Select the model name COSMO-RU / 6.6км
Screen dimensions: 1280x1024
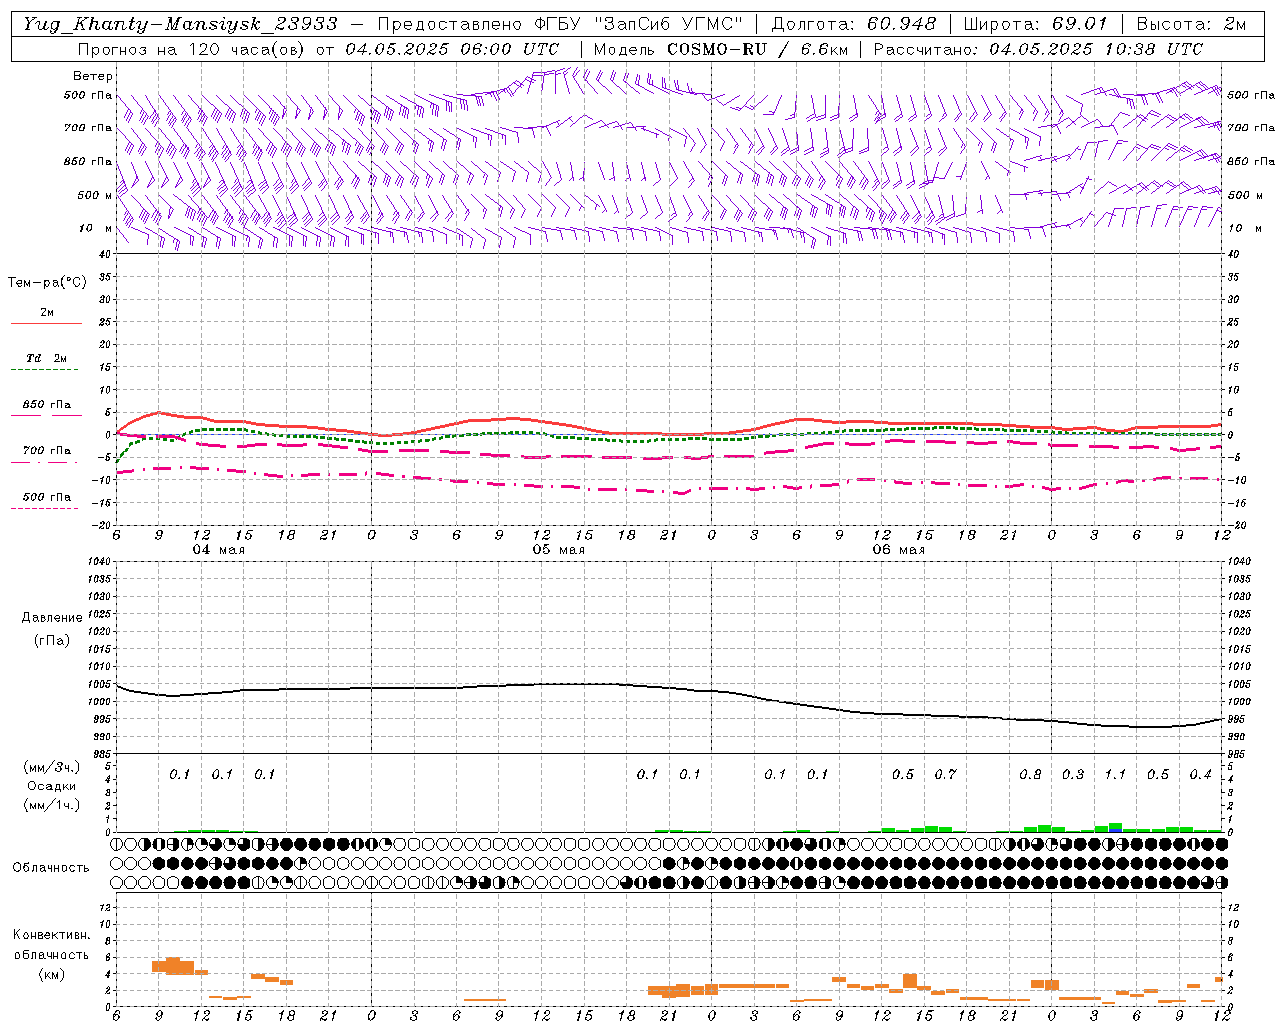click(x=757, y=49)
